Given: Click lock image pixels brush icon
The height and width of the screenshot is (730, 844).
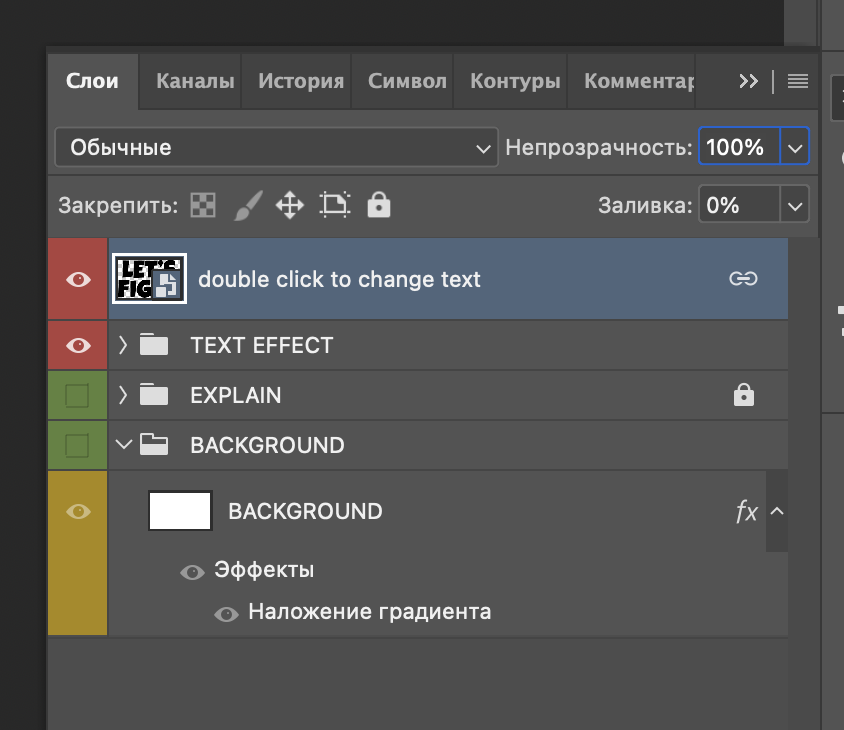Looking at the screenshot, I should point(247,206).
